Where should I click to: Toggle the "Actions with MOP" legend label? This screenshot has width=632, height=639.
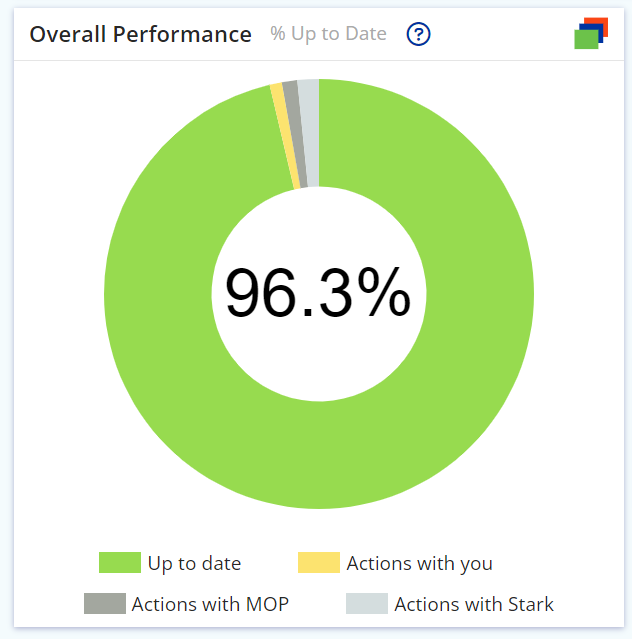210,604
